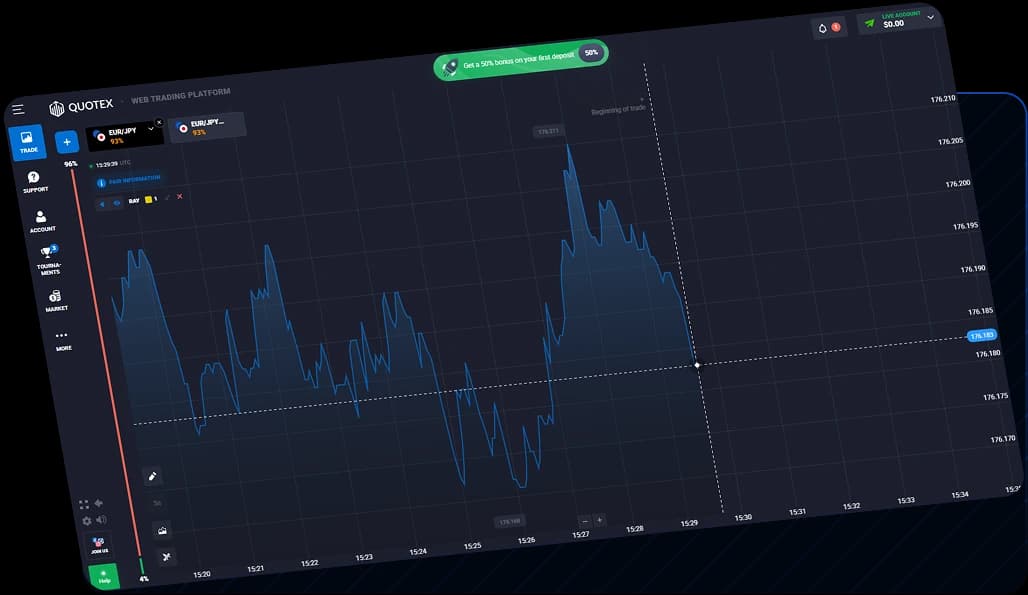Open the Support section in the sidebar
Screen dimensions: 1028x595
point(35,182)
